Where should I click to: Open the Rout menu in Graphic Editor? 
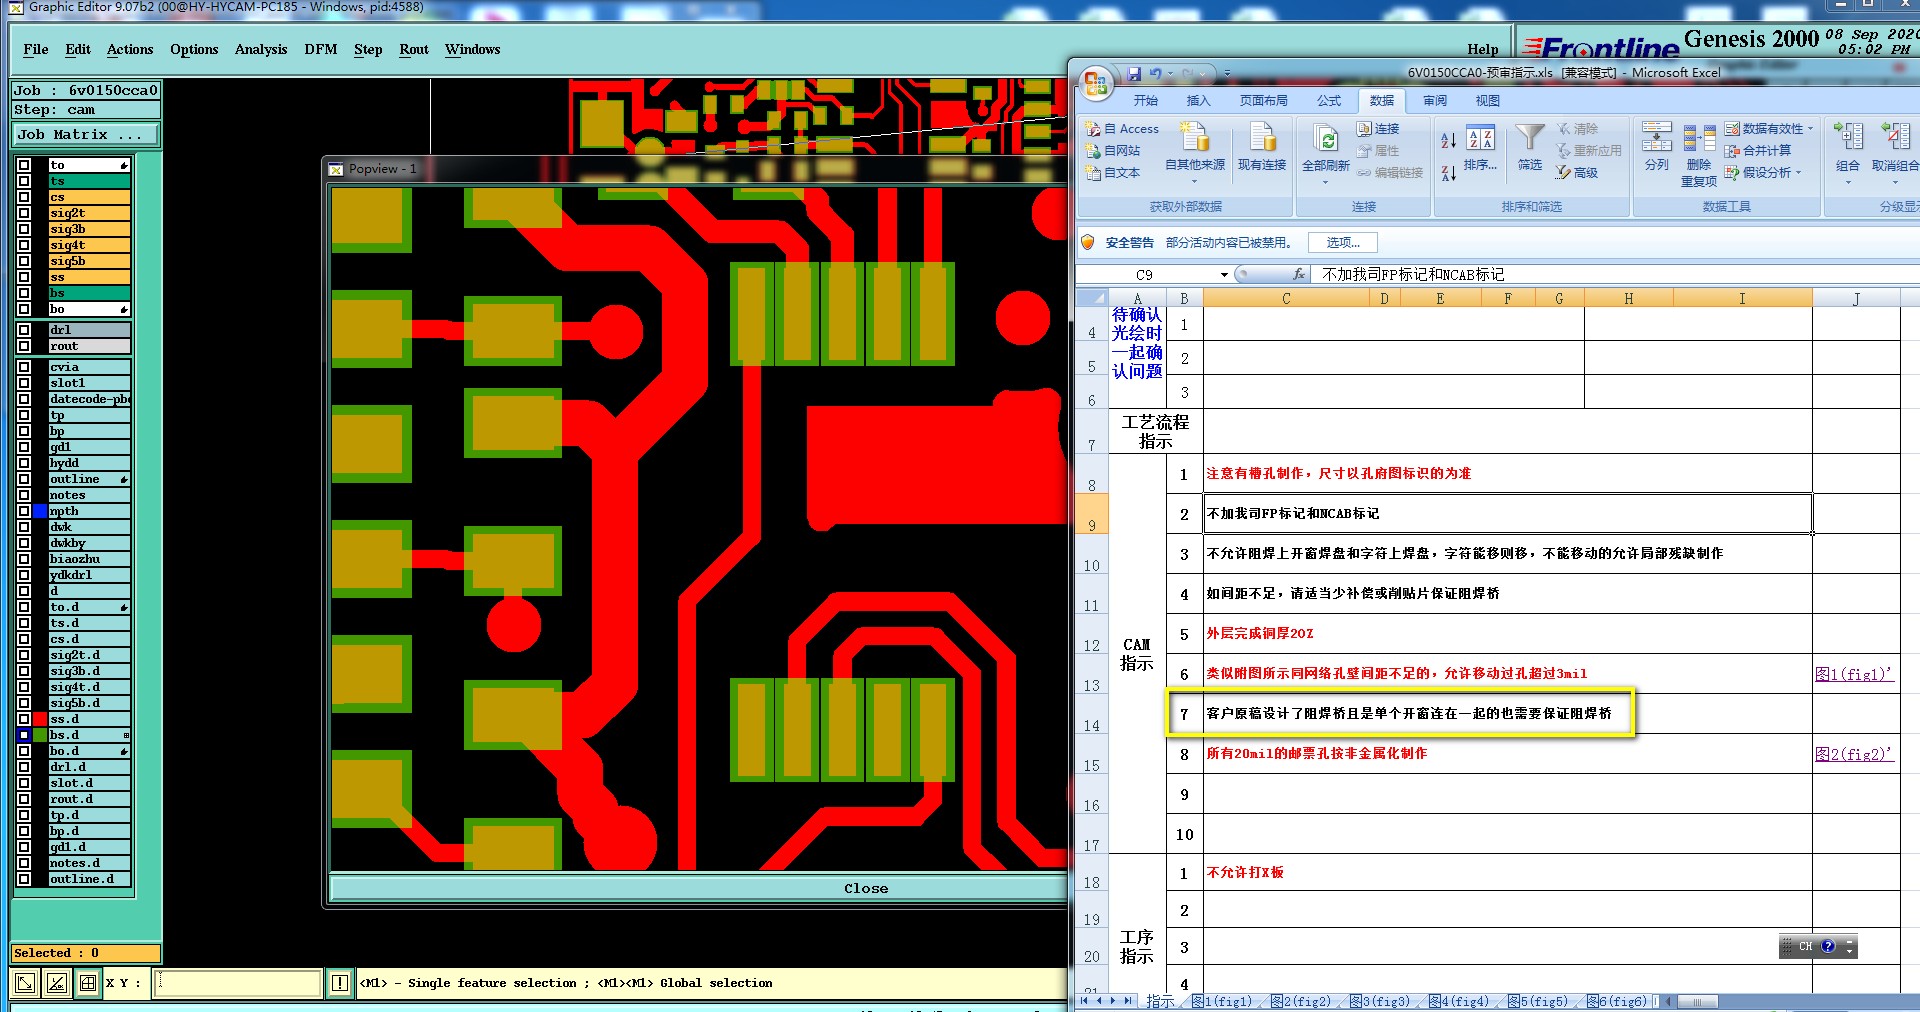[x=414, y=49]
